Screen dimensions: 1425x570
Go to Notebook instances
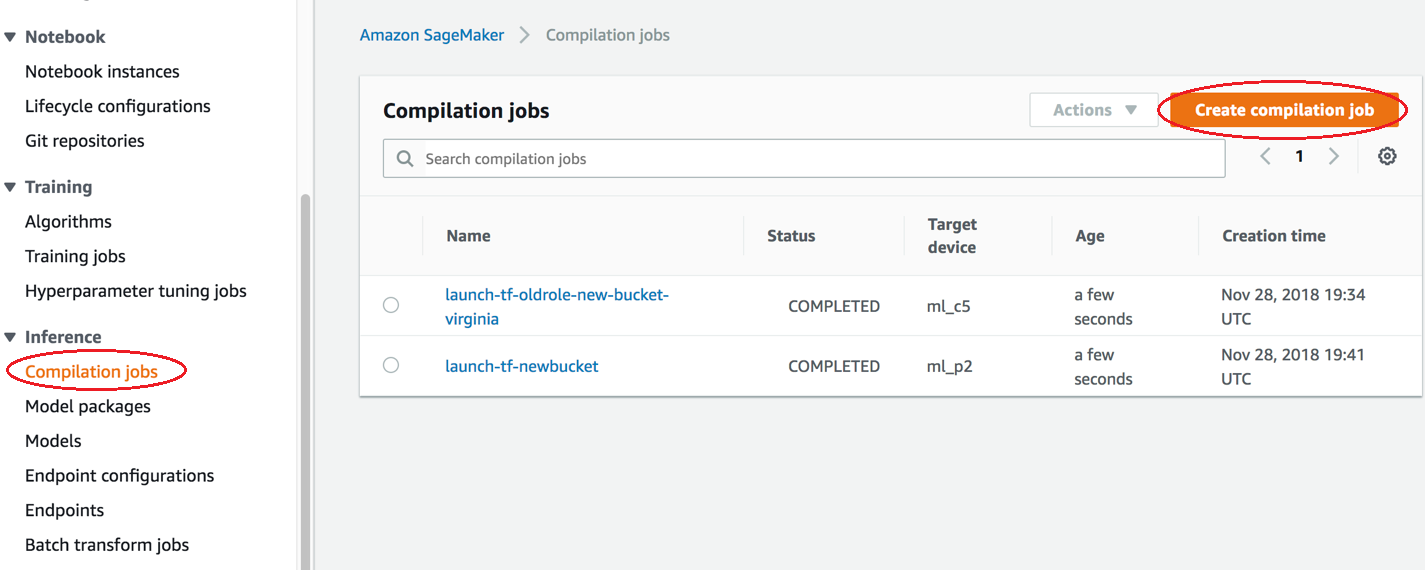coord(102,72)
